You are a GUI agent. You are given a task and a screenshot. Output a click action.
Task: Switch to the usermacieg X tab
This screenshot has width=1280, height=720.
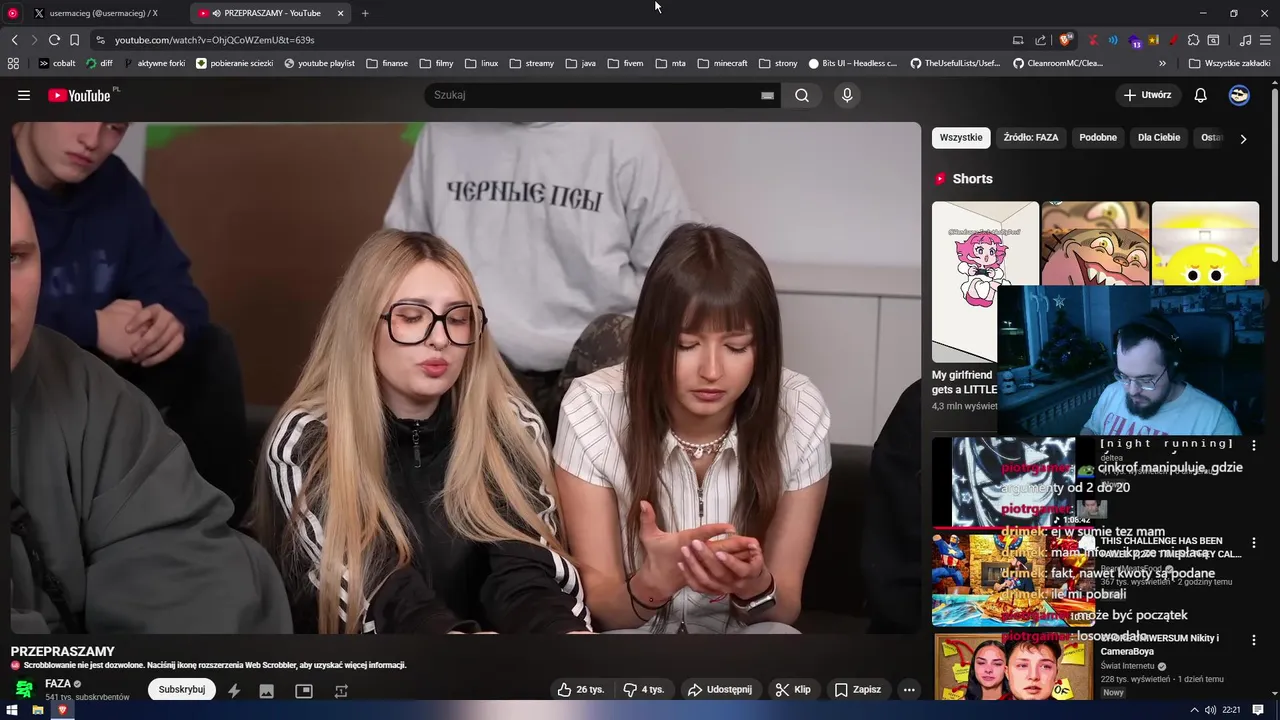click(x=102, y=13)
